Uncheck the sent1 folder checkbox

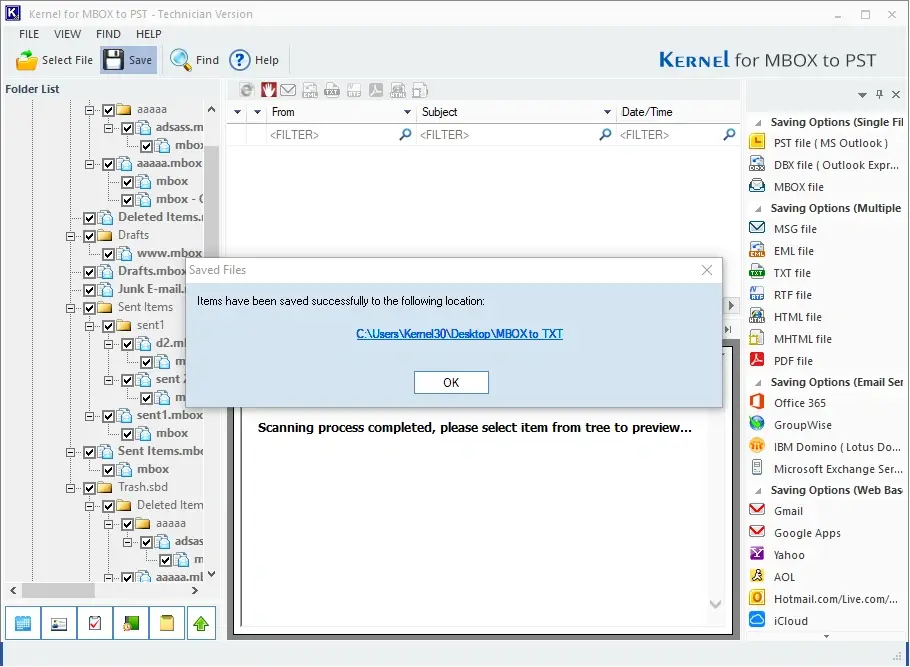(109, 326)
